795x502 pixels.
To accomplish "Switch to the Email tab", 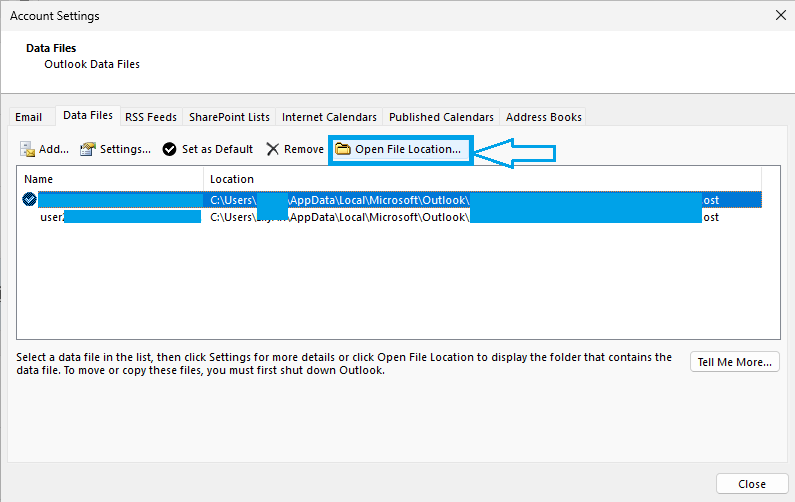I will coord(28,117).
